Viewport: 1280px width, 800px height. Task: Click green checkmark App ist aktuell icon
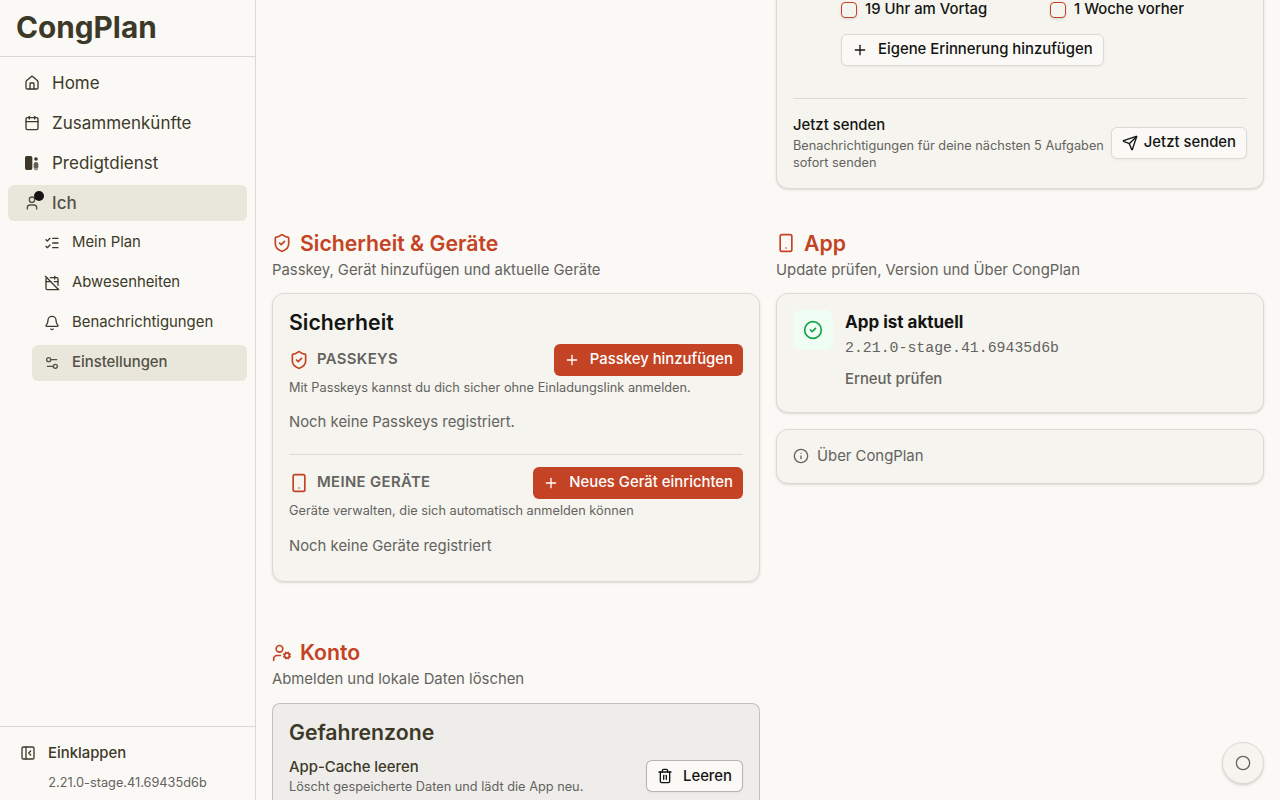coord(813,330)
